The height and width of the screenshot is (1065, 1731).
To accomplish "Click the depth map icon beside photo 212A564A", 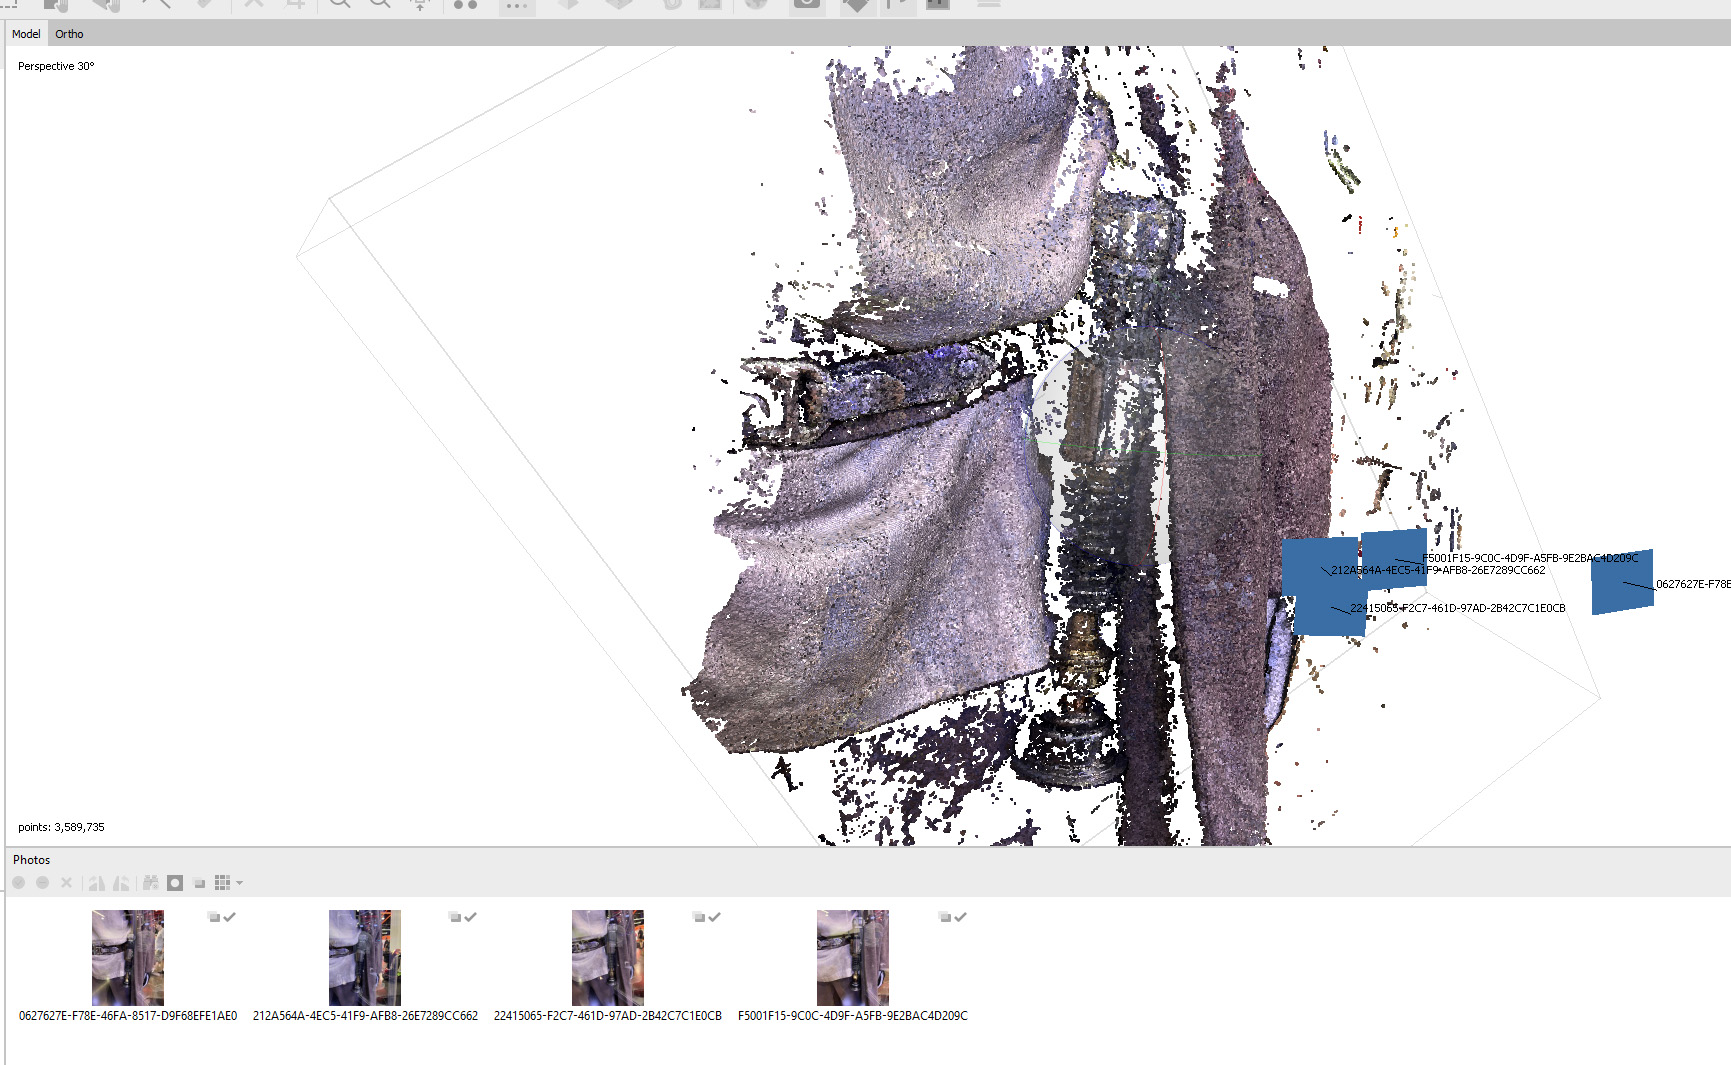I will click(454, 917).
